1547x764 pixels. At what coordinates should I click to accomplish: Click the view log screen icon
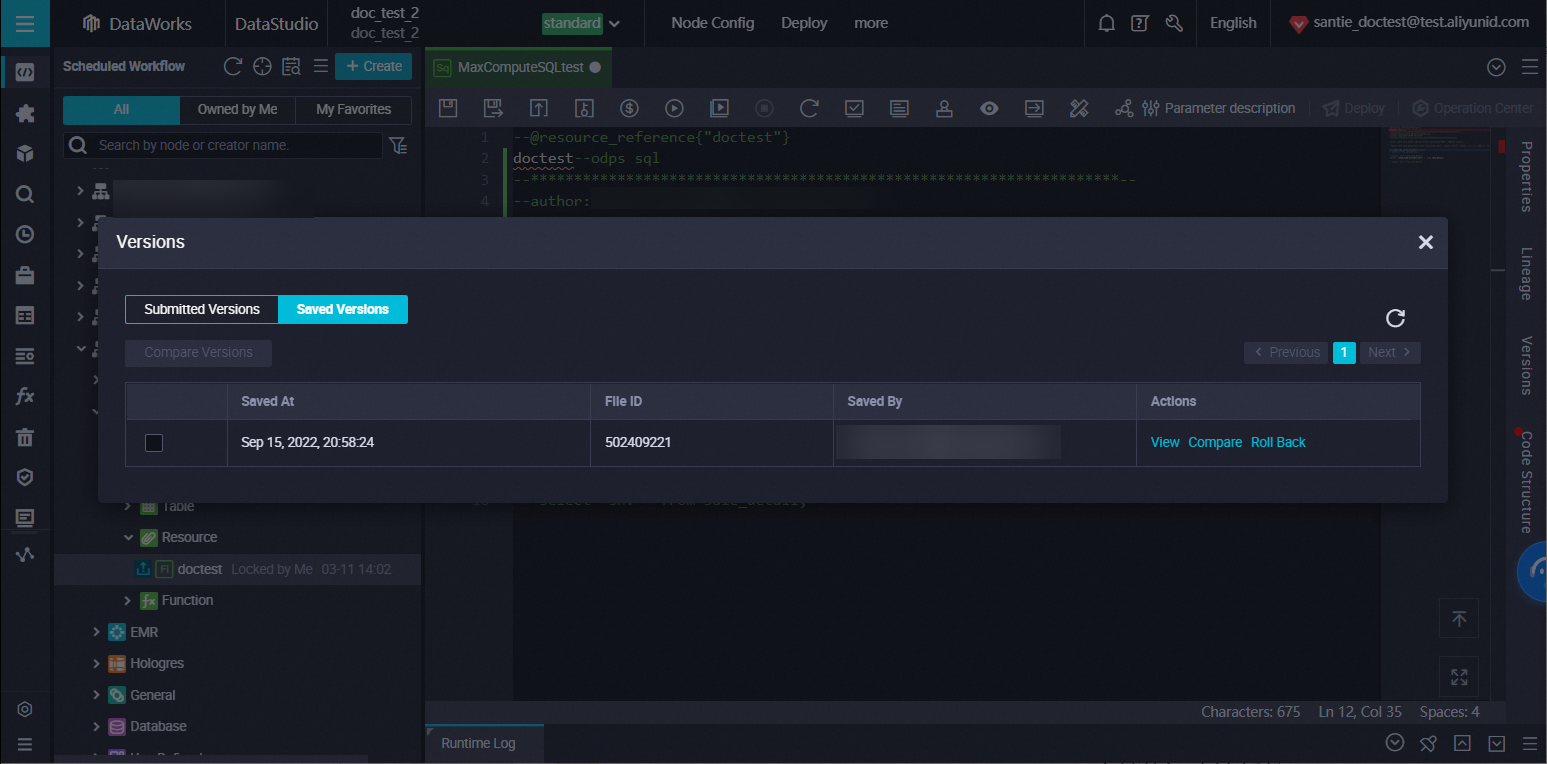coord(899,108)
